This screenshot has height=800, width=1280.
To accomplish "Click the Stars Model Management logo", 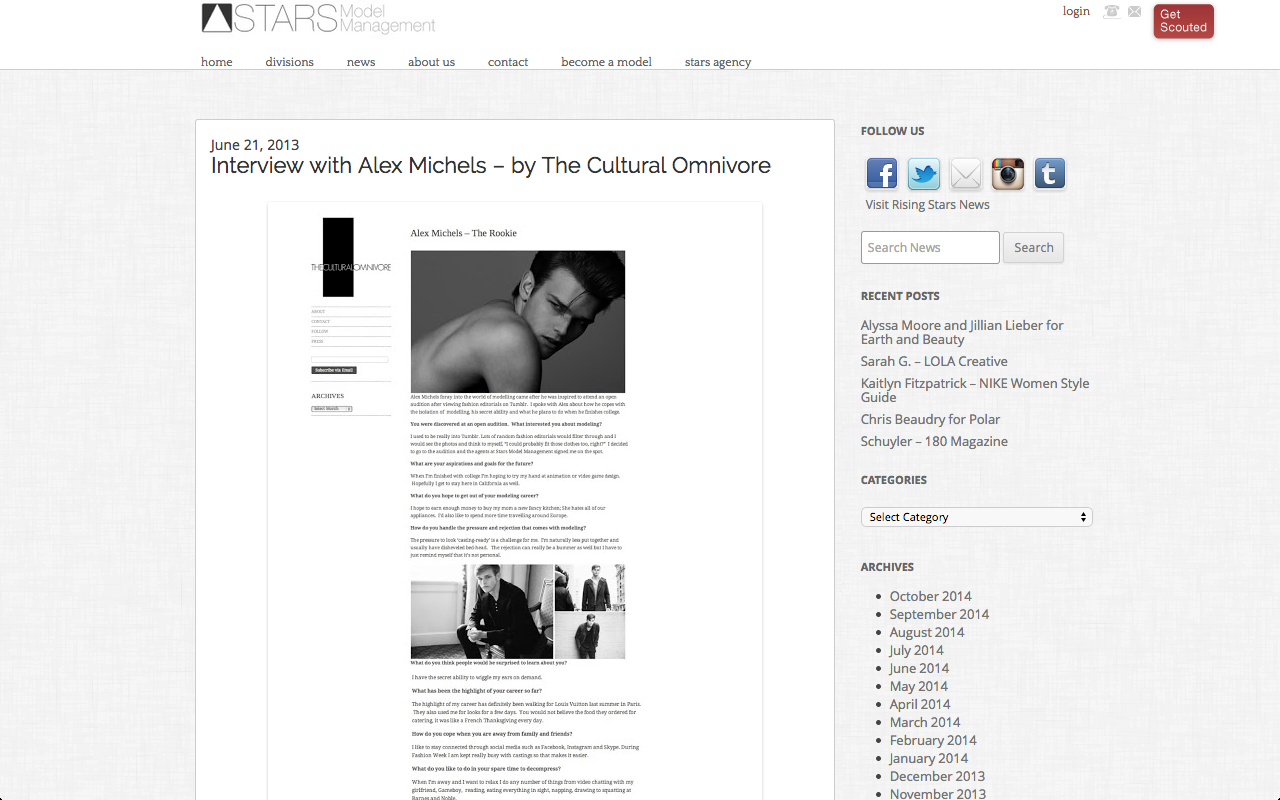I will [x=318, y=18].
